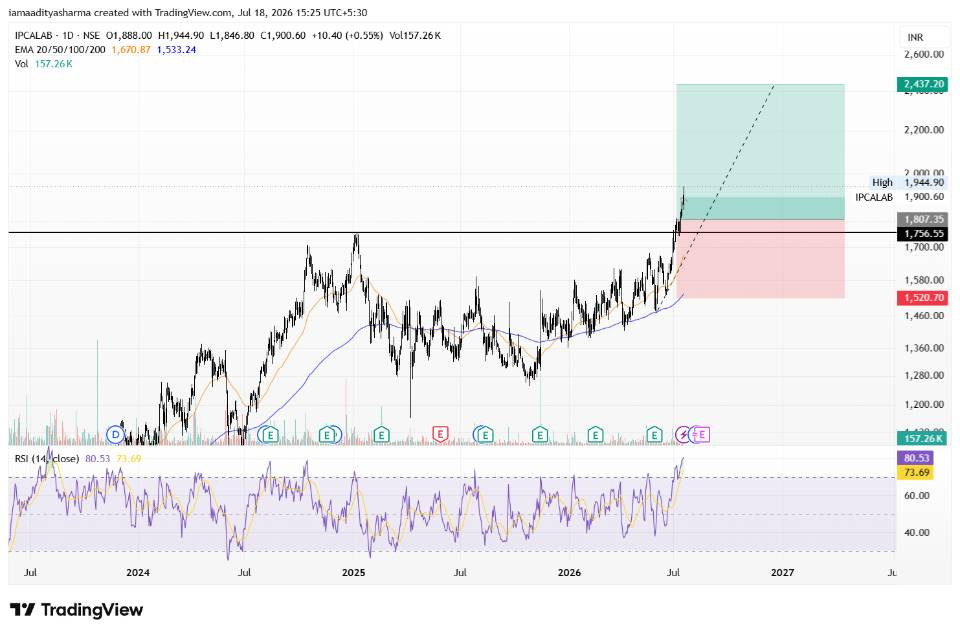
Task: Select the RSI (14, close) indicator legend
Action: click(47, 459)
